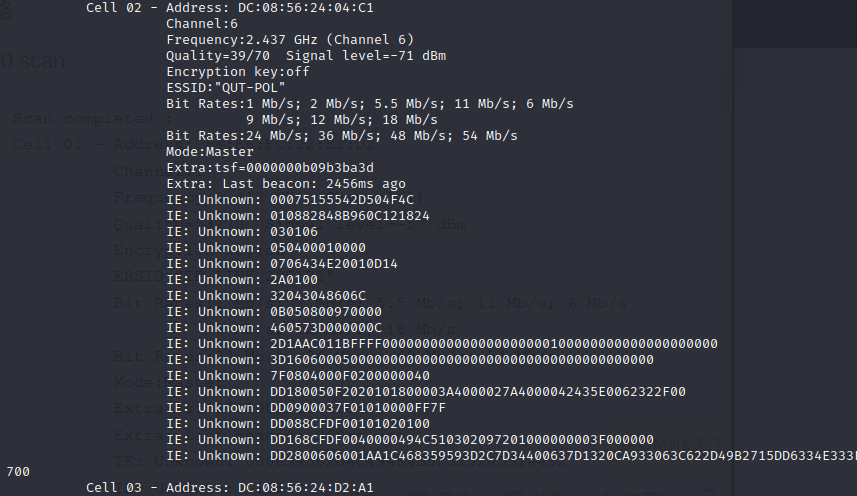
Task: Click the Channel:6 line
Action: click(201, 23)
